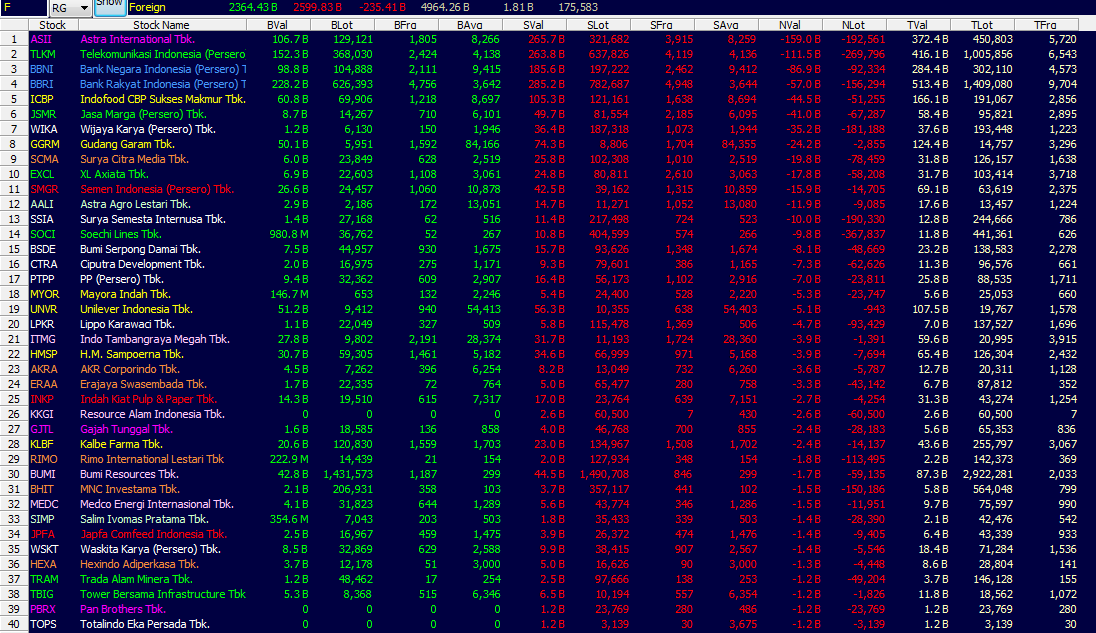Image resolution: width=1096 pixels, height=633 pixels.
Task: Click the BAvg column header
Action: pos(470,25)
